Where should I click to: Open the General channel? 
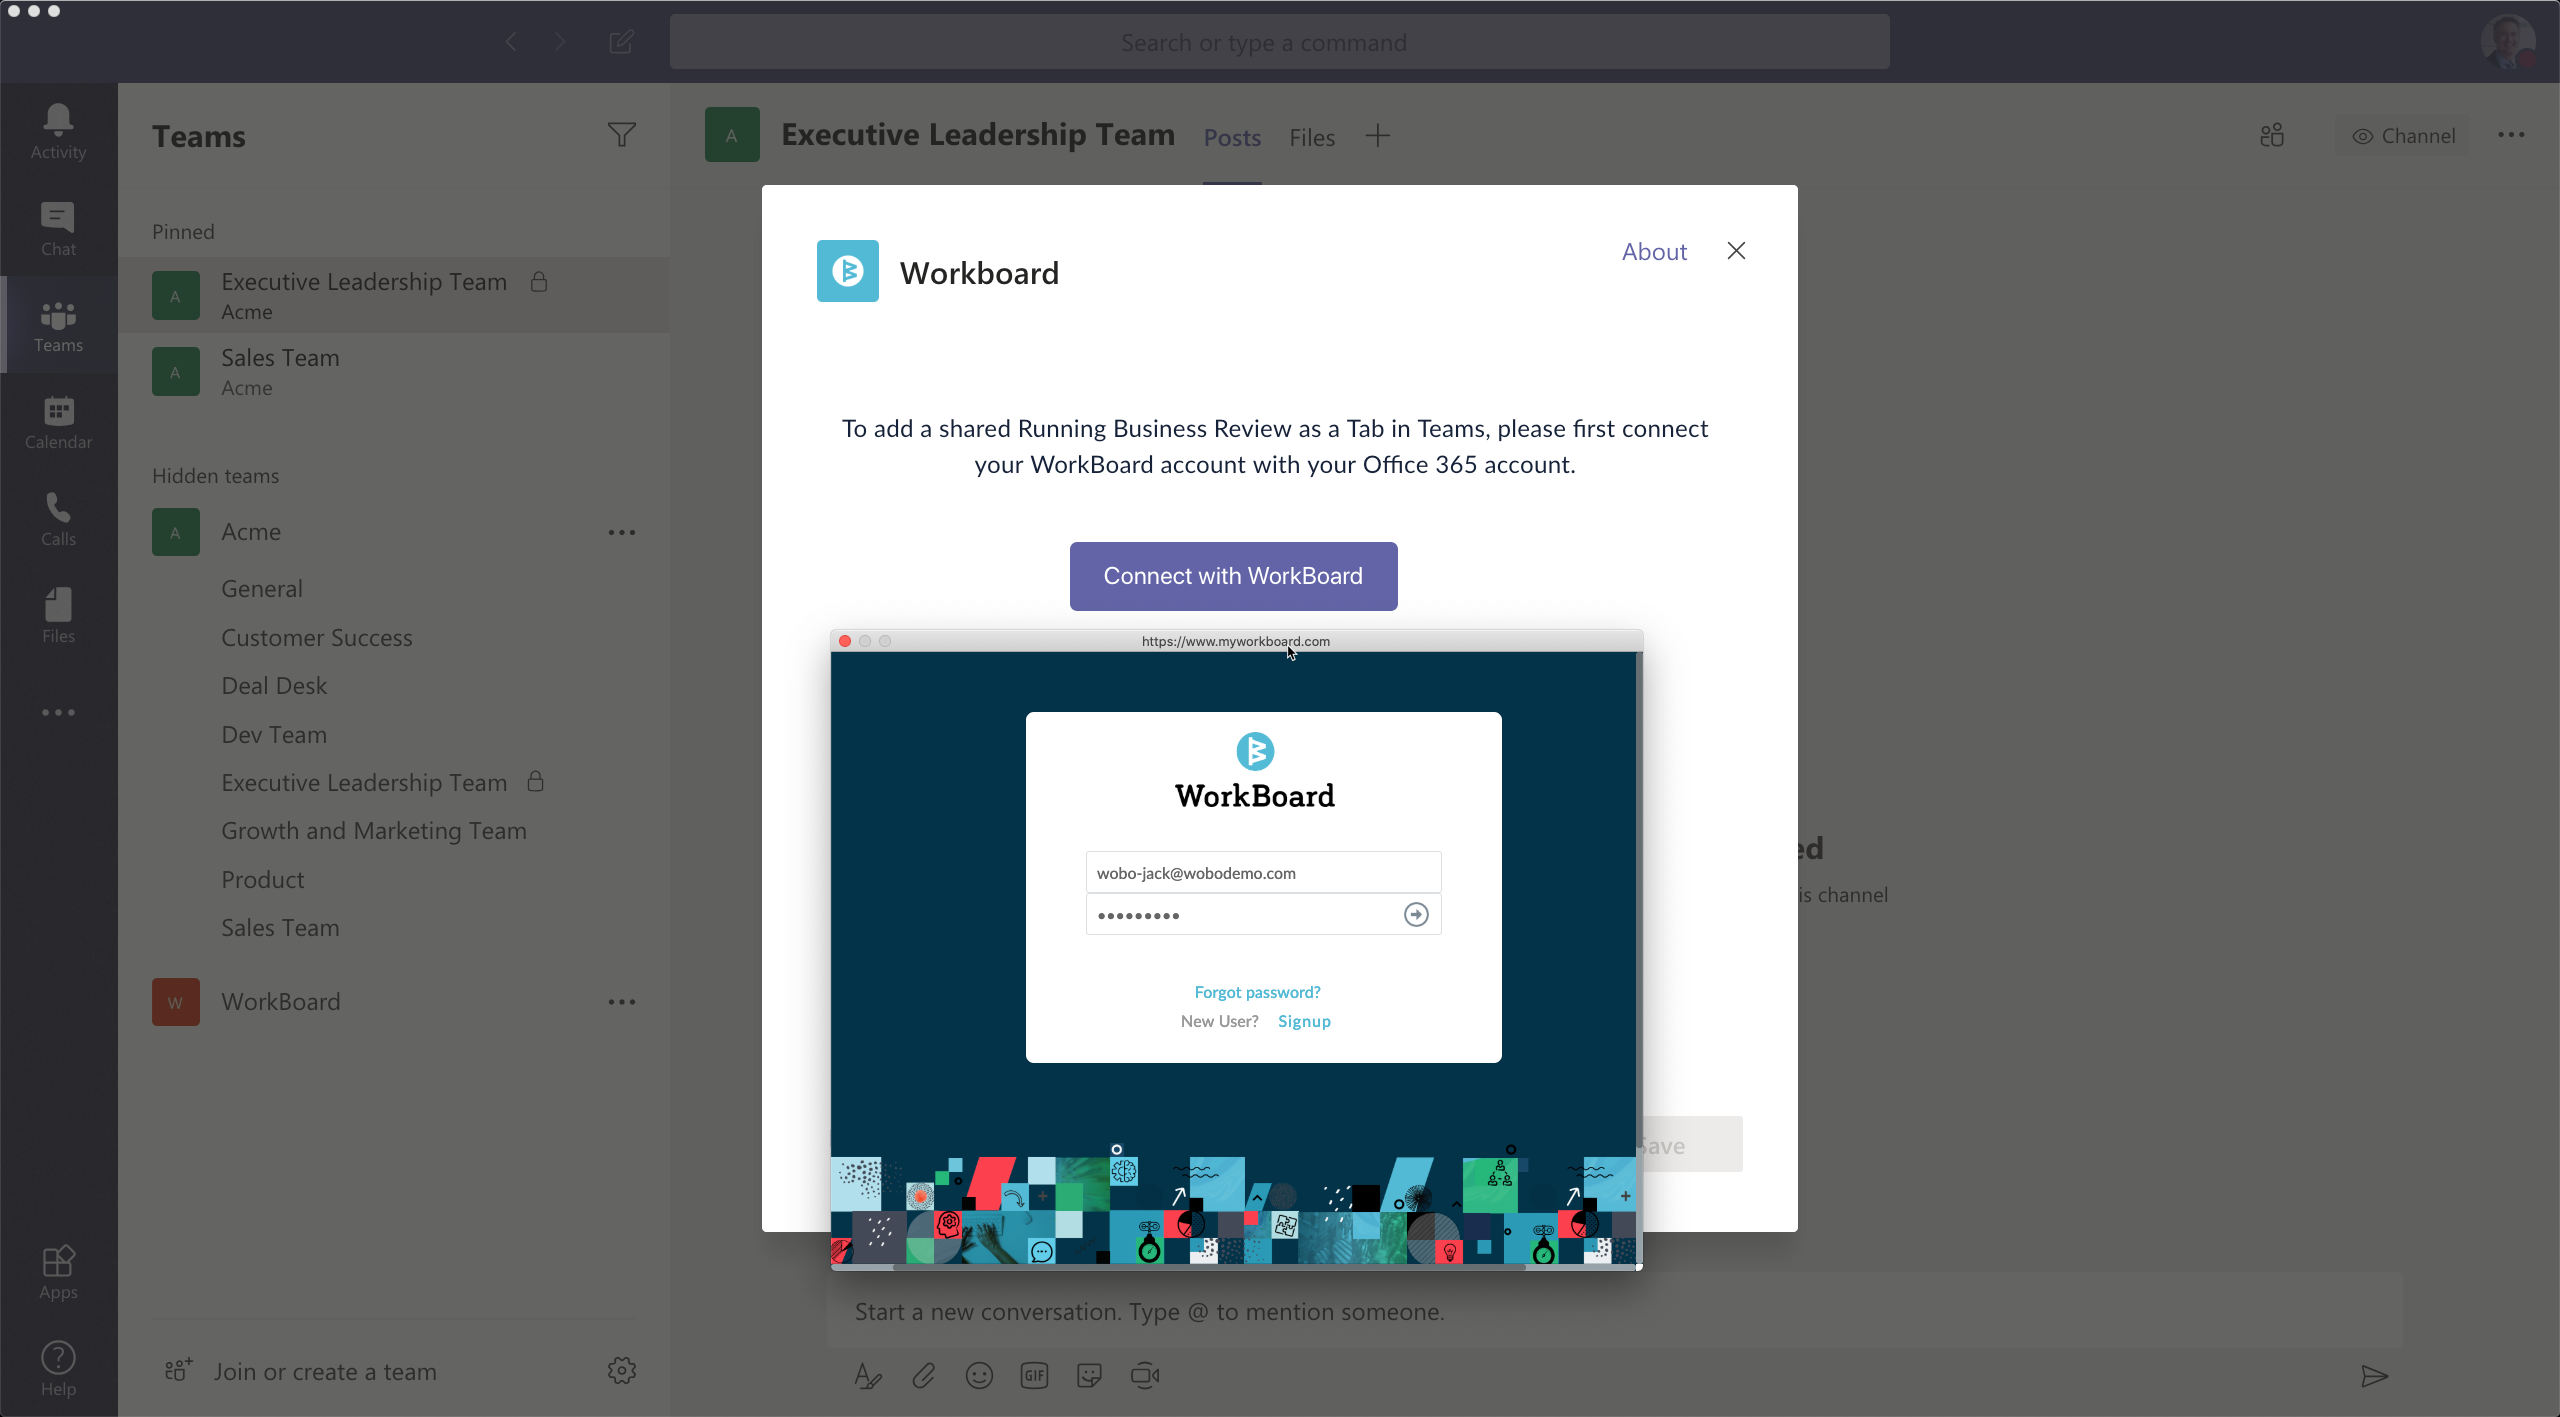click(x=262, y=589)
